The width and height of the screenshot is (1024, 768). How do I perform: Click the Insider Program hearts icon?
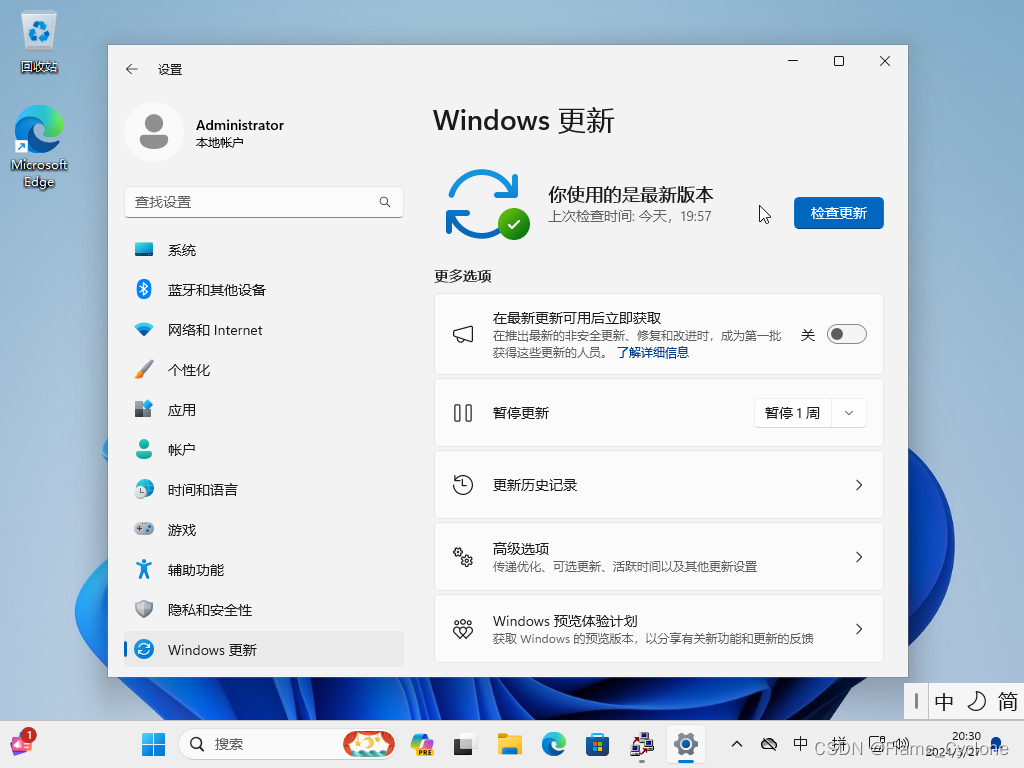(463, 629)
